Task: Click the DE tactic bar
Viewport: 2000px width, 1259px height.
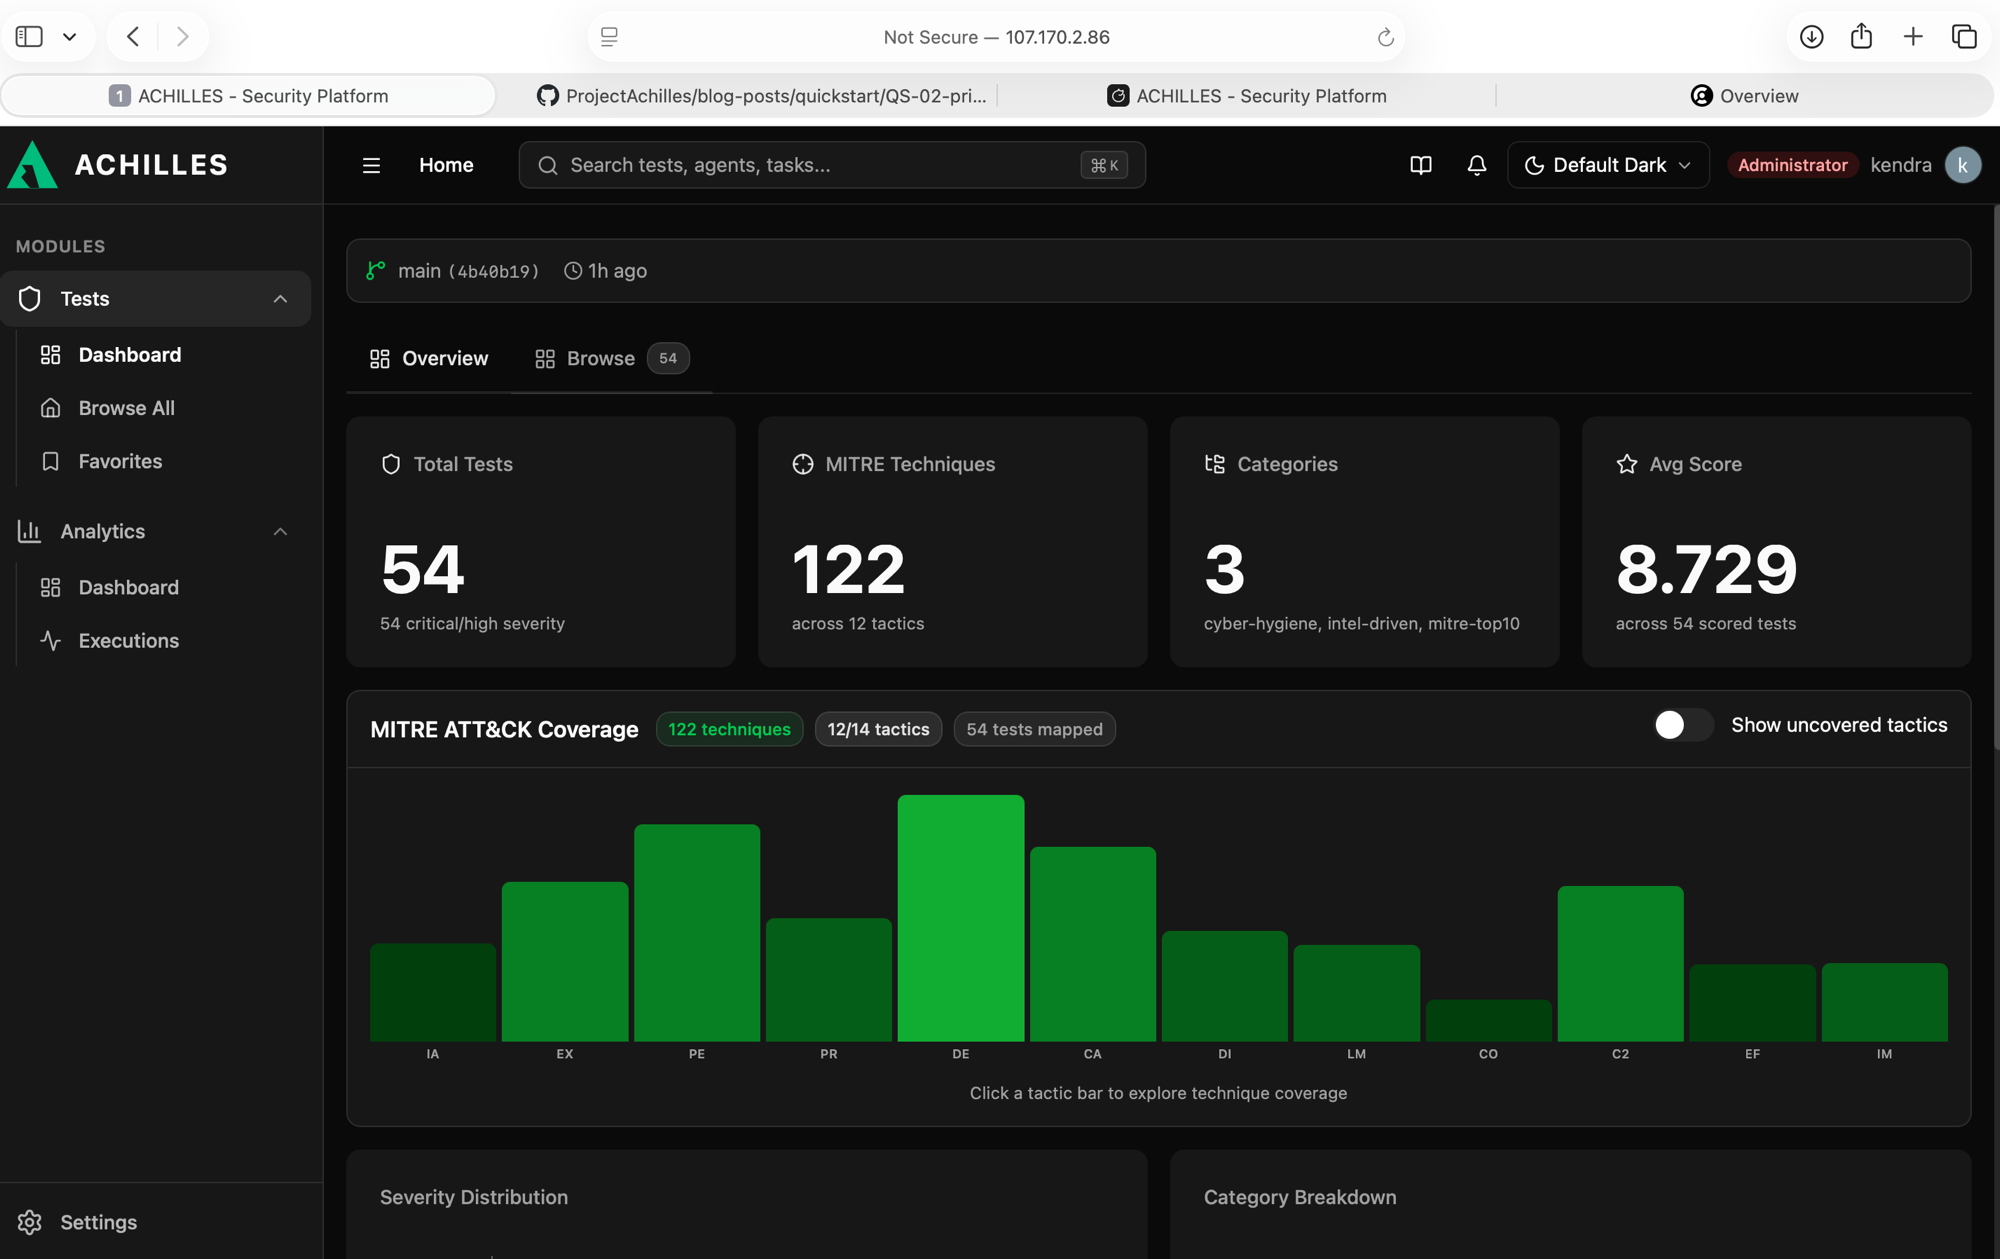Action: click(960, 918)
